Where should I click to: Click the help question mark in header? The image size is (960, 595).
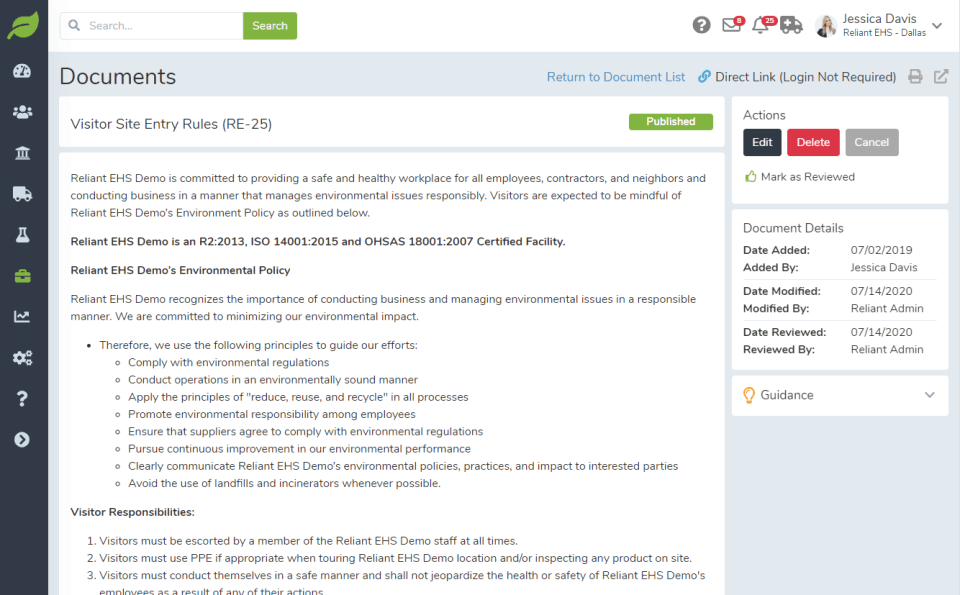(702, 26)
